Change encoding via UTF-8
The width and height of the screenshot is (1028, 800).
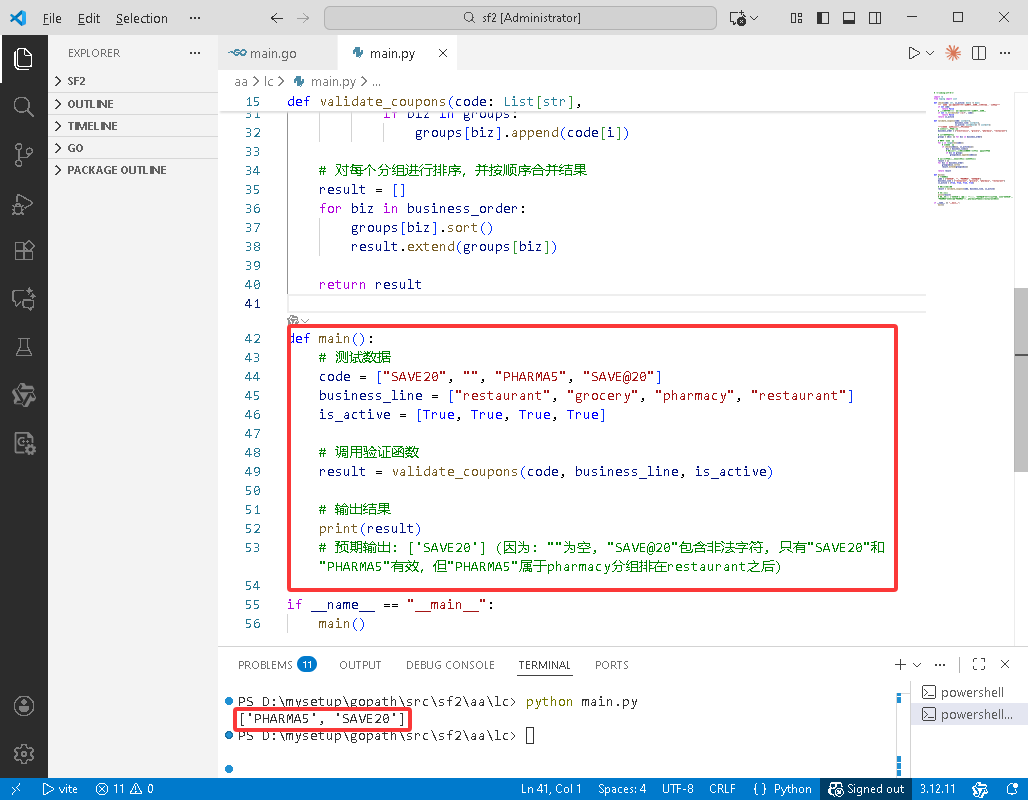coord(677,789)
